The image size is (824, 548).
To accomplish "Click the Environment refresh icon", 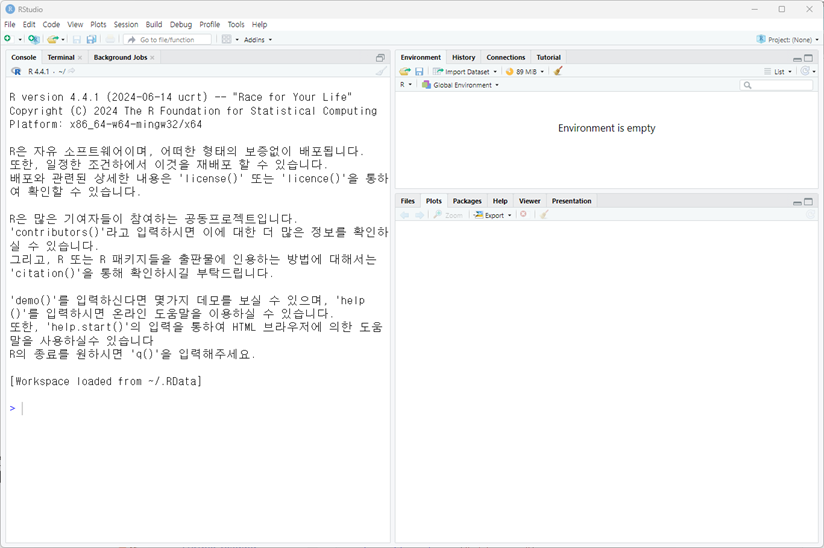I will click(x=805, y=71).
